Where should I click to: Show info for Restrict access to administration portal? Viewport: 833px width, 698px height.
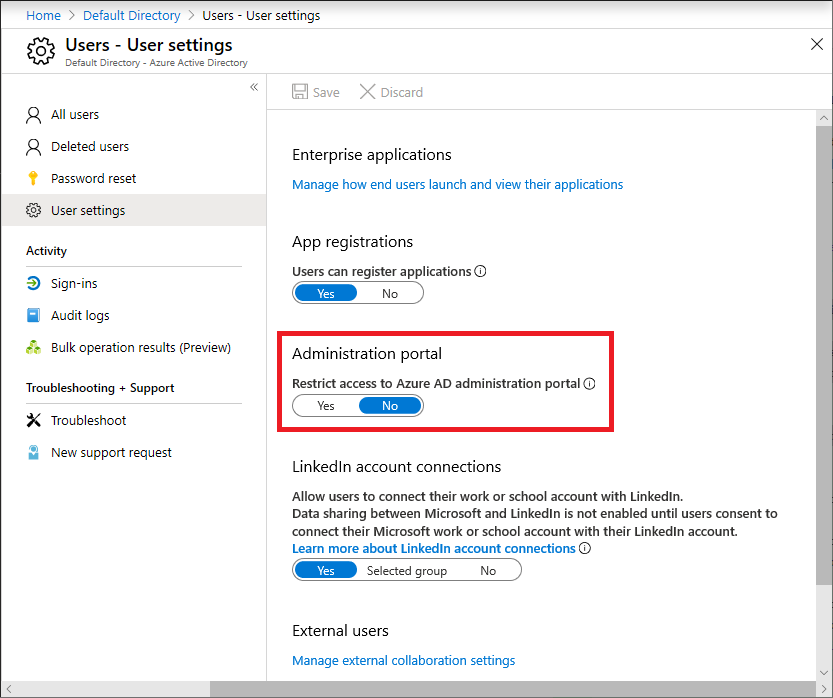(x=590, y=384)
